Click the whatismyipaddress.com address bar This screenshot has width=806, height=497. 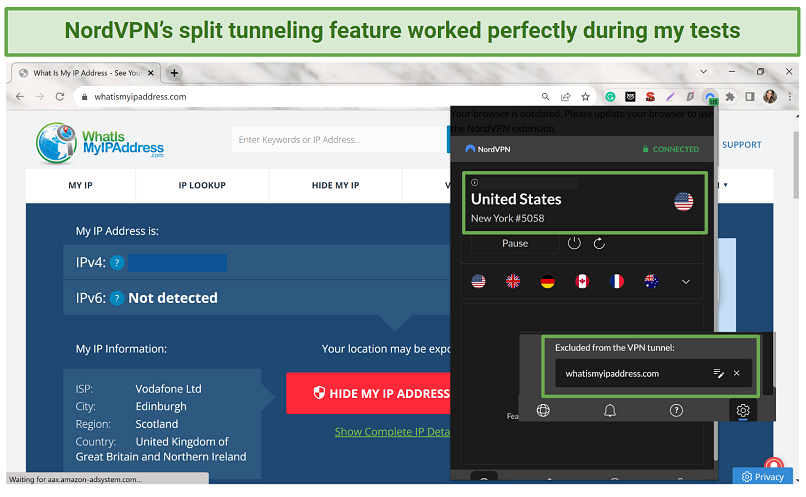(308, 97)
